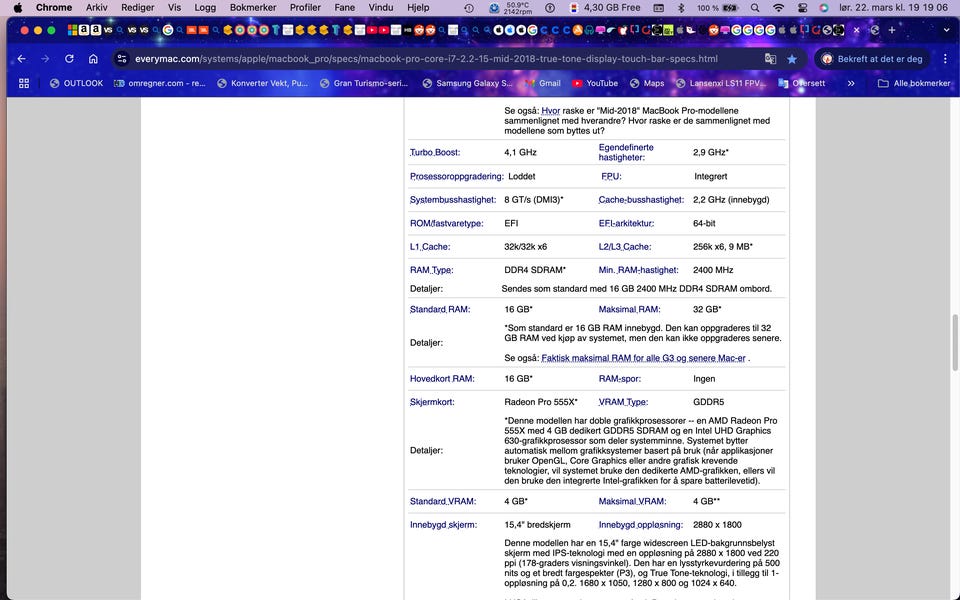Open Control Center from menu bar
The image size is (960, 600).
[x=803, y=8]
